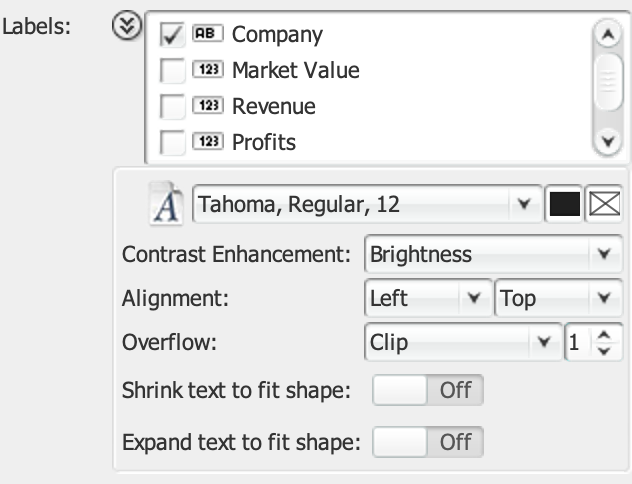Open the Overflow Clip dropdown
632x484 pixels.
pyautogui.click(x=461, y=343)
